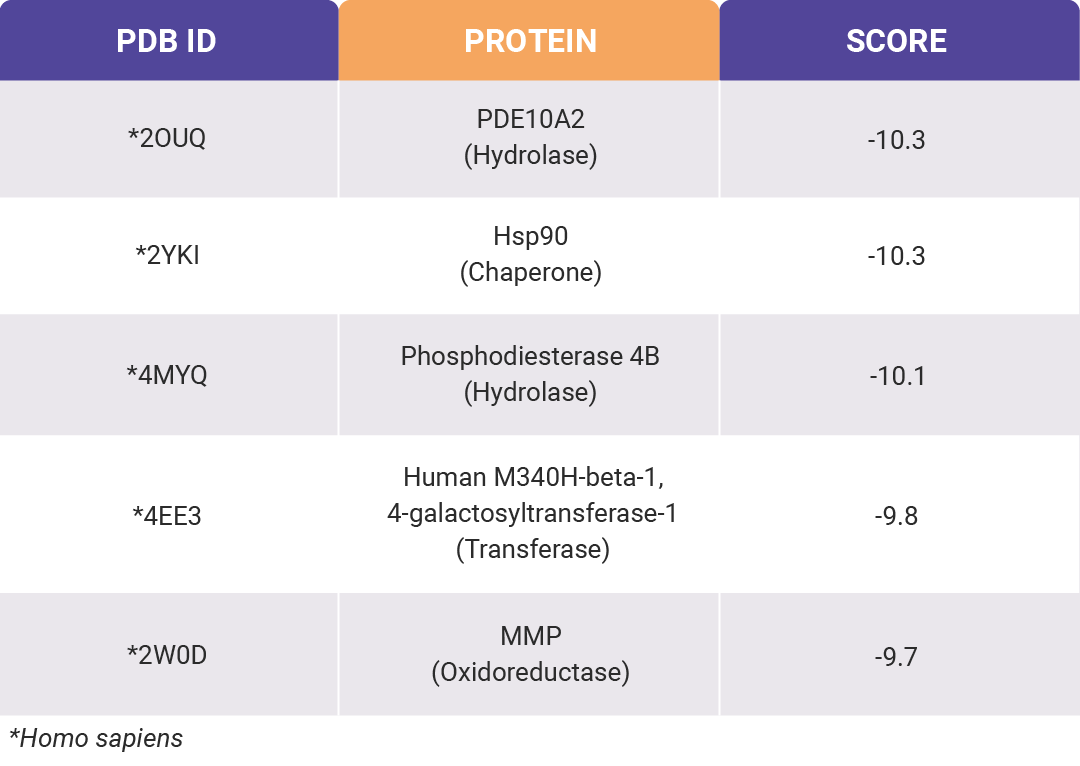Select the -9.7 score cell
Screen dimensions: 1080x766
(900, 654)
